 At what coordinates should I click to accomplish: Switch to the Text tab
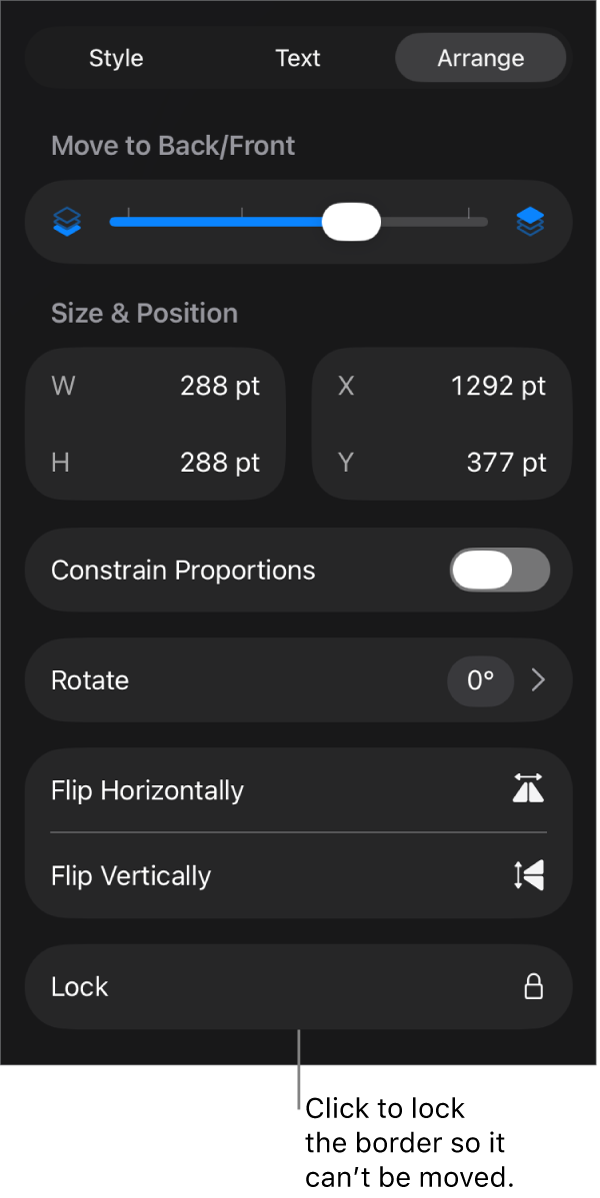[x=297, y=58]
